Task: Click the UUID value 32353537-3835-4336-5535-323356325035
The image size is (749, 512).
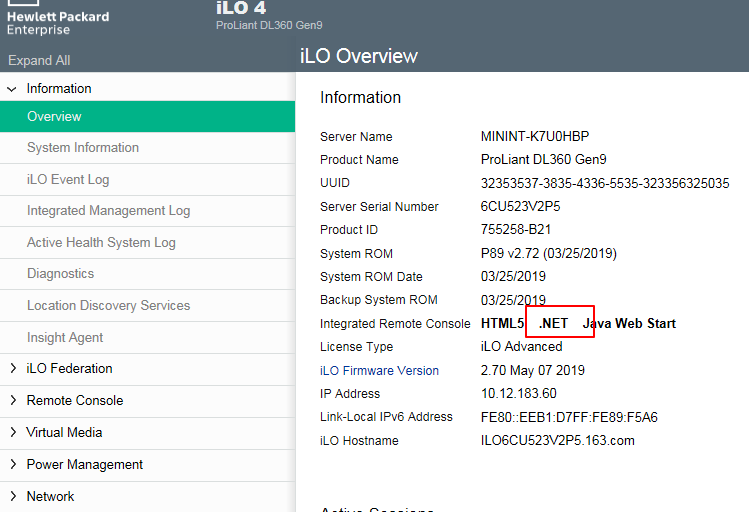Action: point(605,183)
